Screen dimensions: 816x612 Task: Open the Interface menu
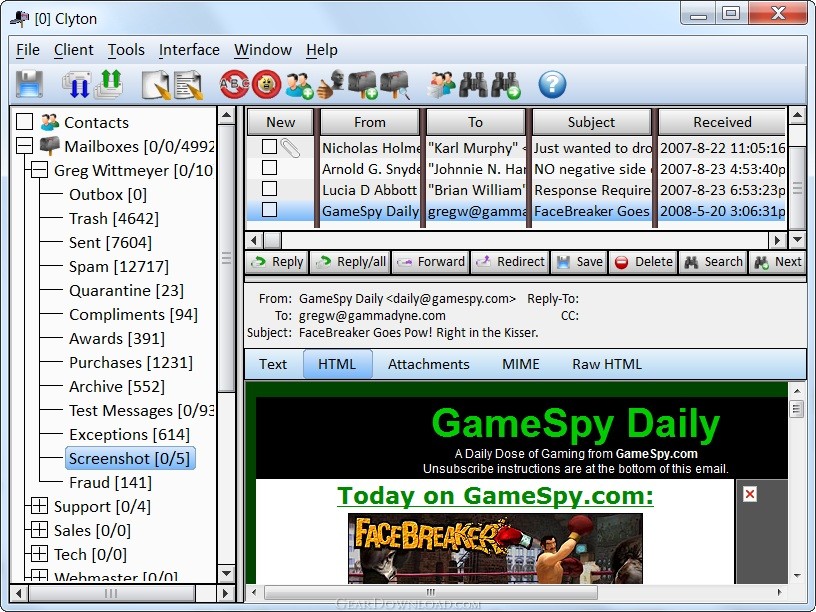(x=189, y=50)
